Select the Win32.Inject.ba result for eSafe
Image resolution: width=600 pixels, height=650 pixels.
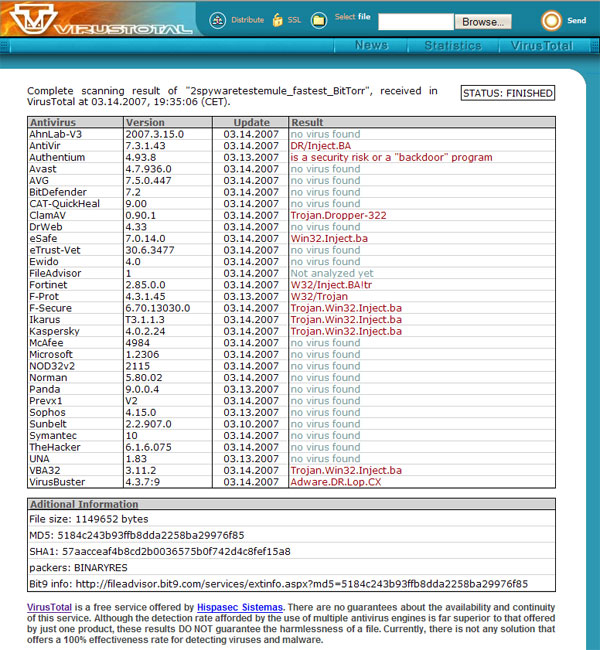coord(329,239)
